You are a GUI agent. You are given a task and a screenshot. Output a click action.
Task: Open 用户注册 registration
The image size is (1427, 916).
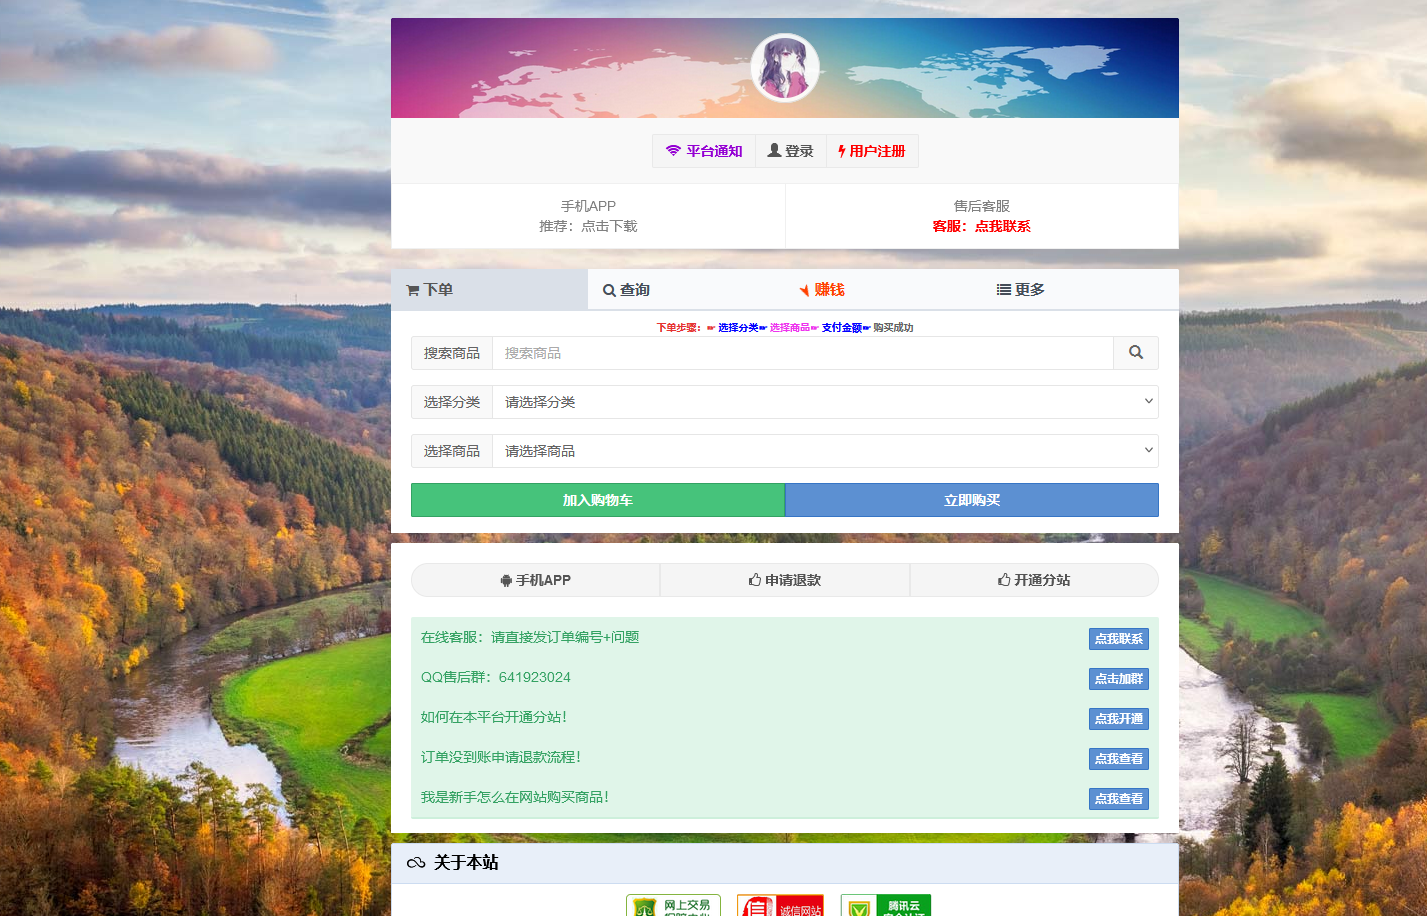point(872,151)
